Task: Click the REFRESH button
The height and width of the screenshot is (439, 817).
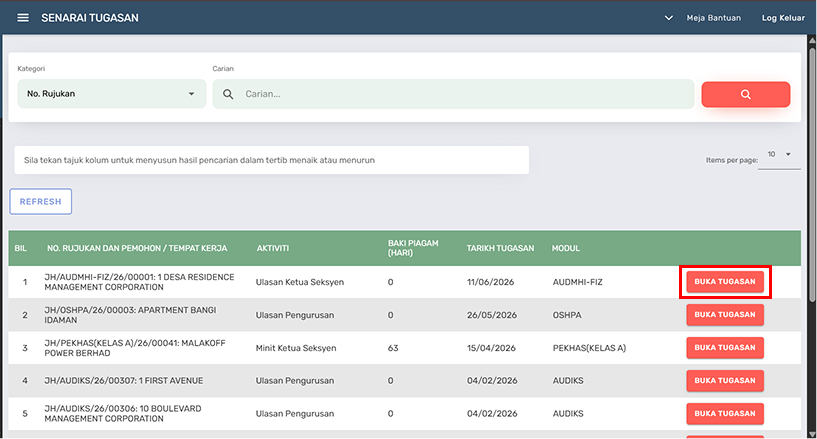Action: coord(41,202)
